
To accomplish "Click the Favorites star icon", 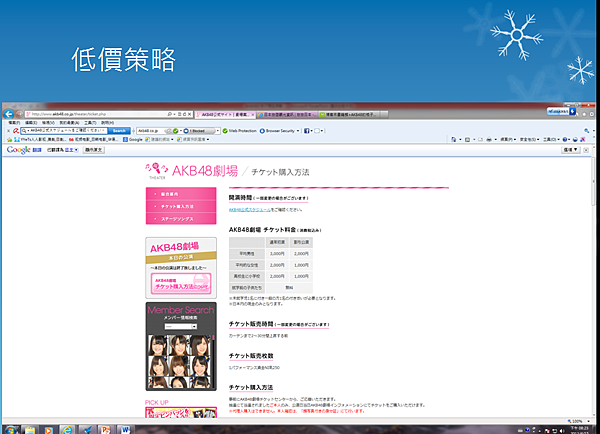I will pos(10,139).
